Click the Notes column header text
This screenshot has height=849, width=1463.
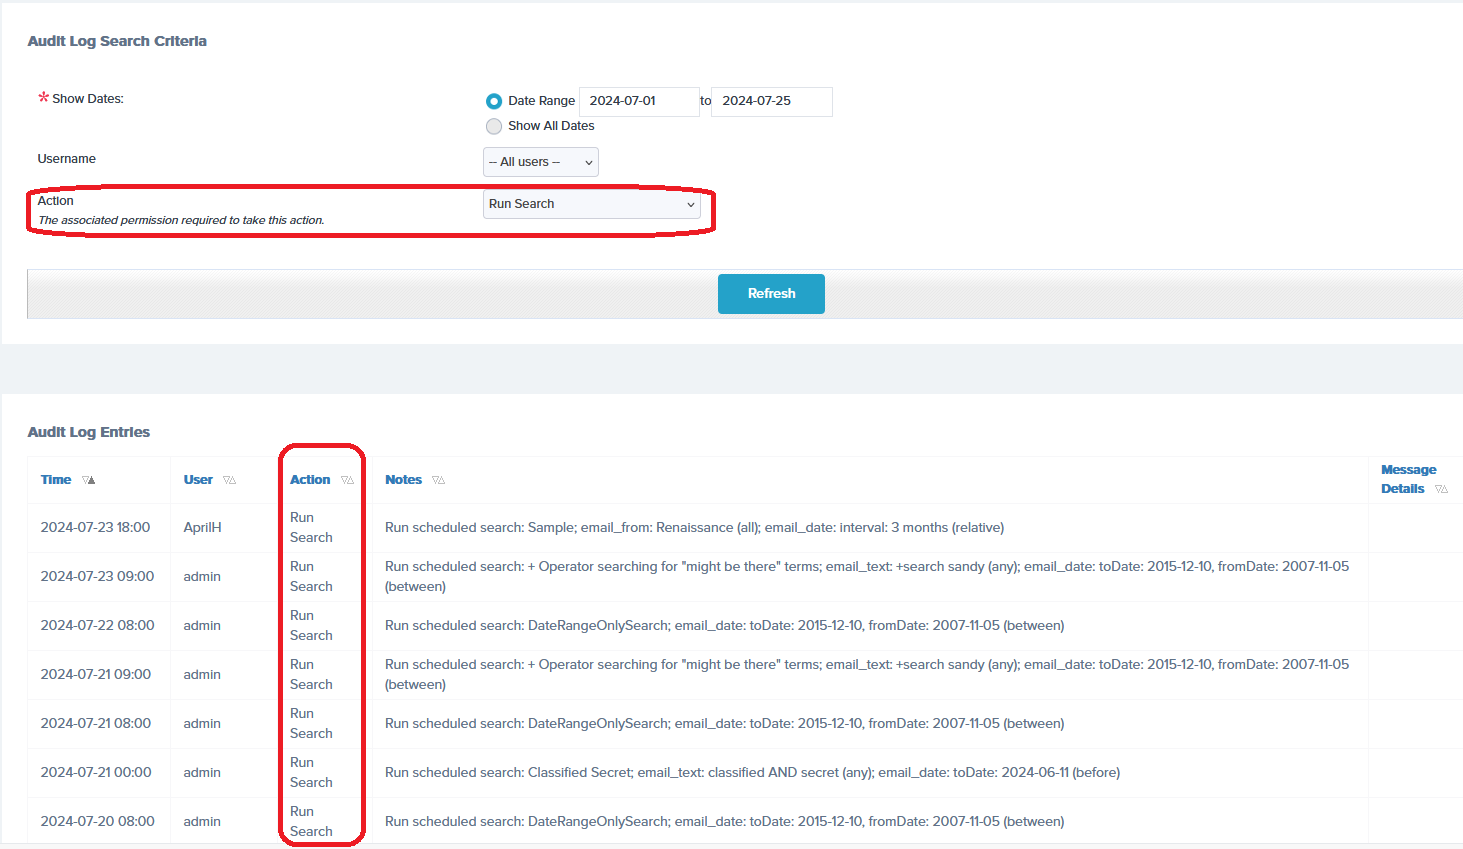click(403, 480)
